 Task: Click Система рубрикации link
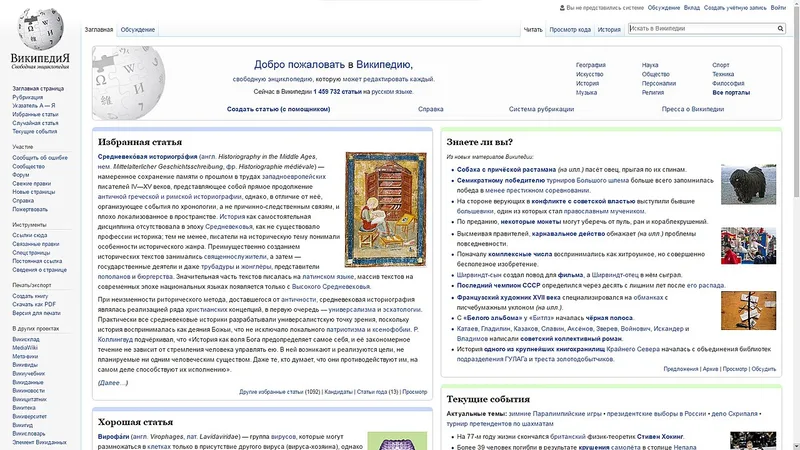pyautogui.click(x=541, y=109)
